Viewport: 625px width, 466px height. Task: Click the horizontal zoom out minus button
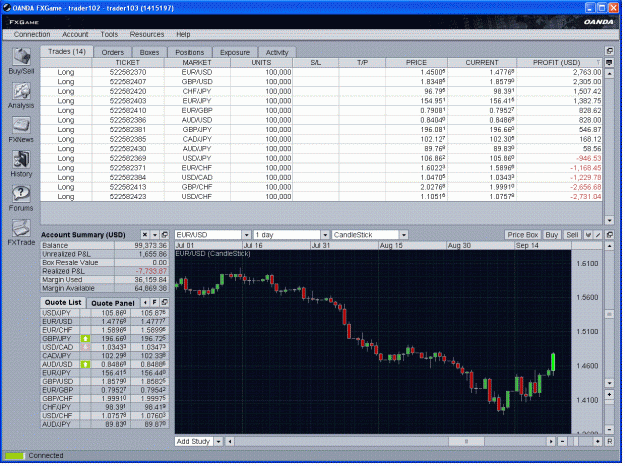click(x=562, y=442)
